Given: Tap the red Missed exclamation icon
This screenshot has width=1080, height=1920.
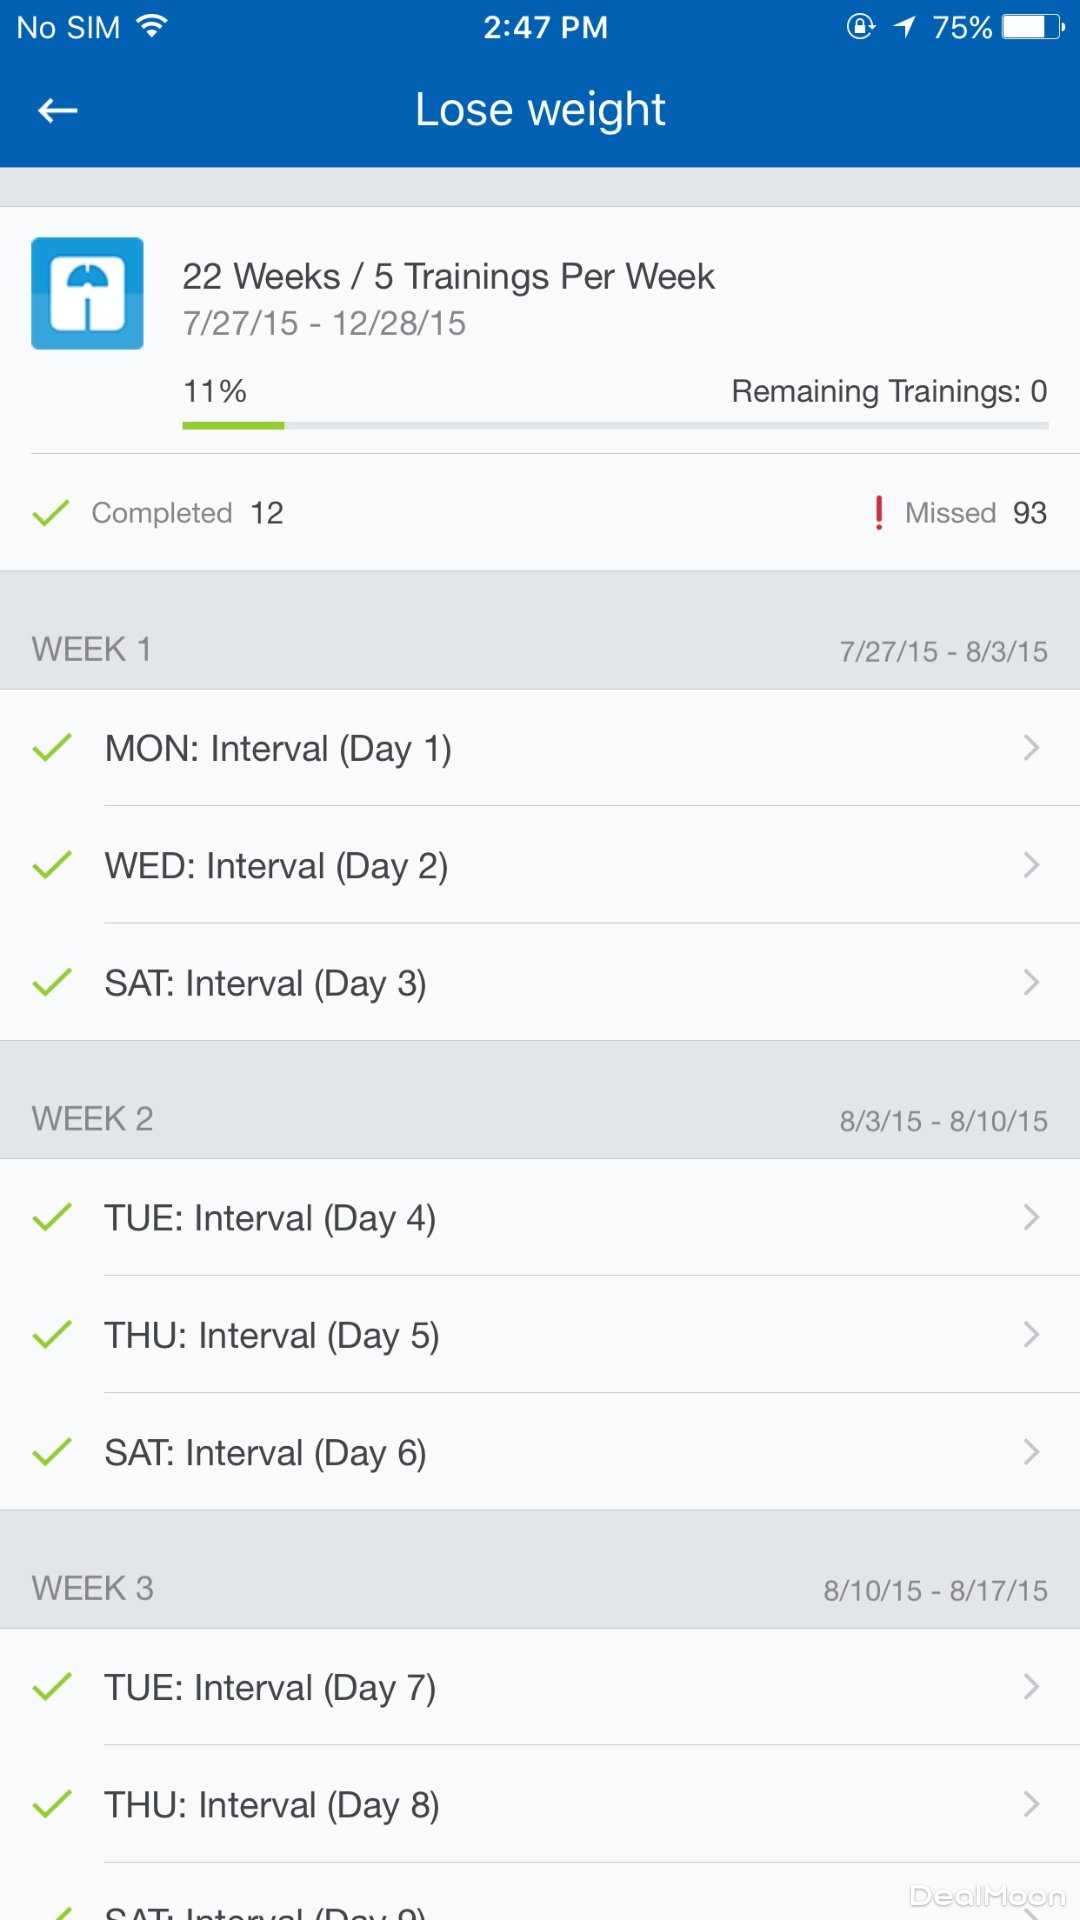Looking at the screenshot, I should (879, 513).
